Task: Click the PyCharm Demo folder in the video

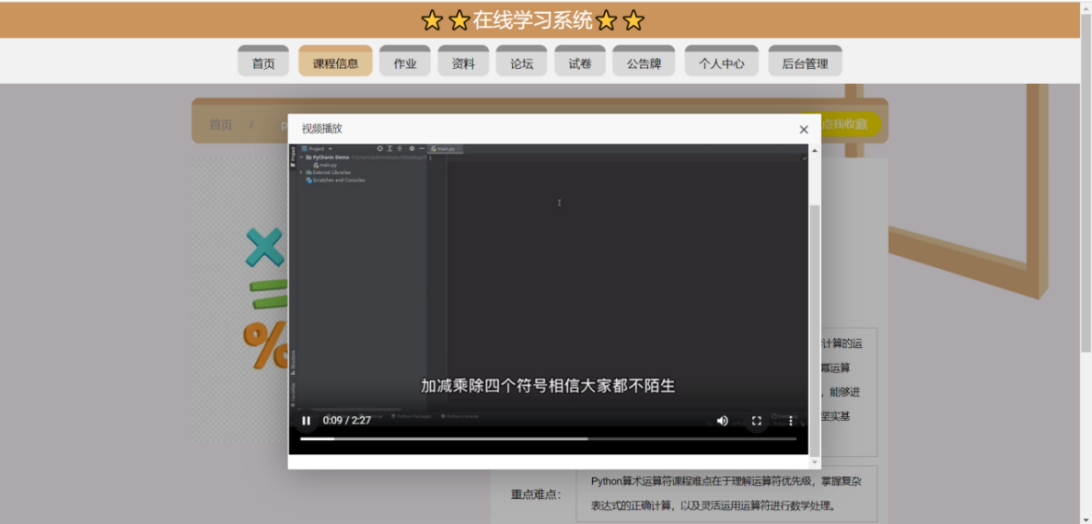Action: coord(329,157)
